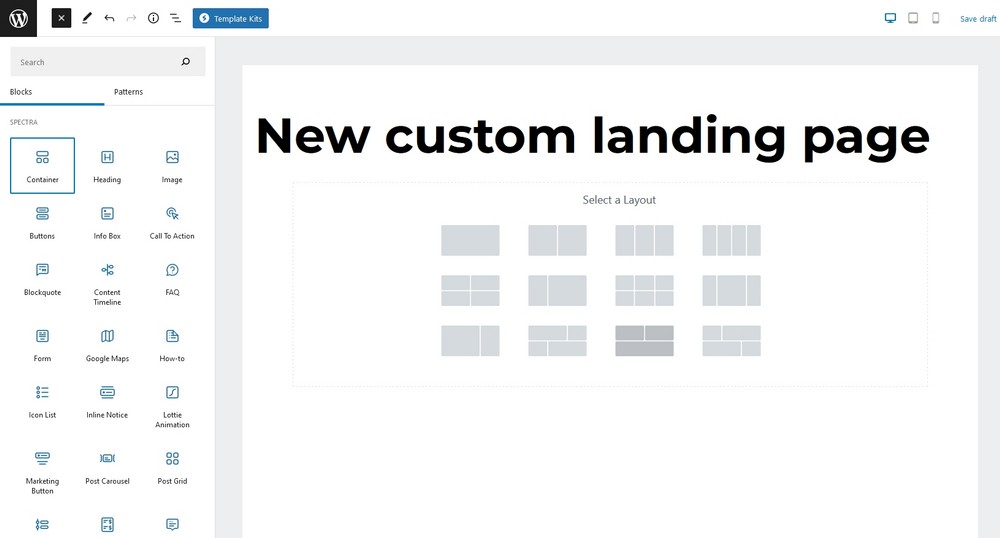
Task: Open Template Kits
Action: [x=231, y=18]
